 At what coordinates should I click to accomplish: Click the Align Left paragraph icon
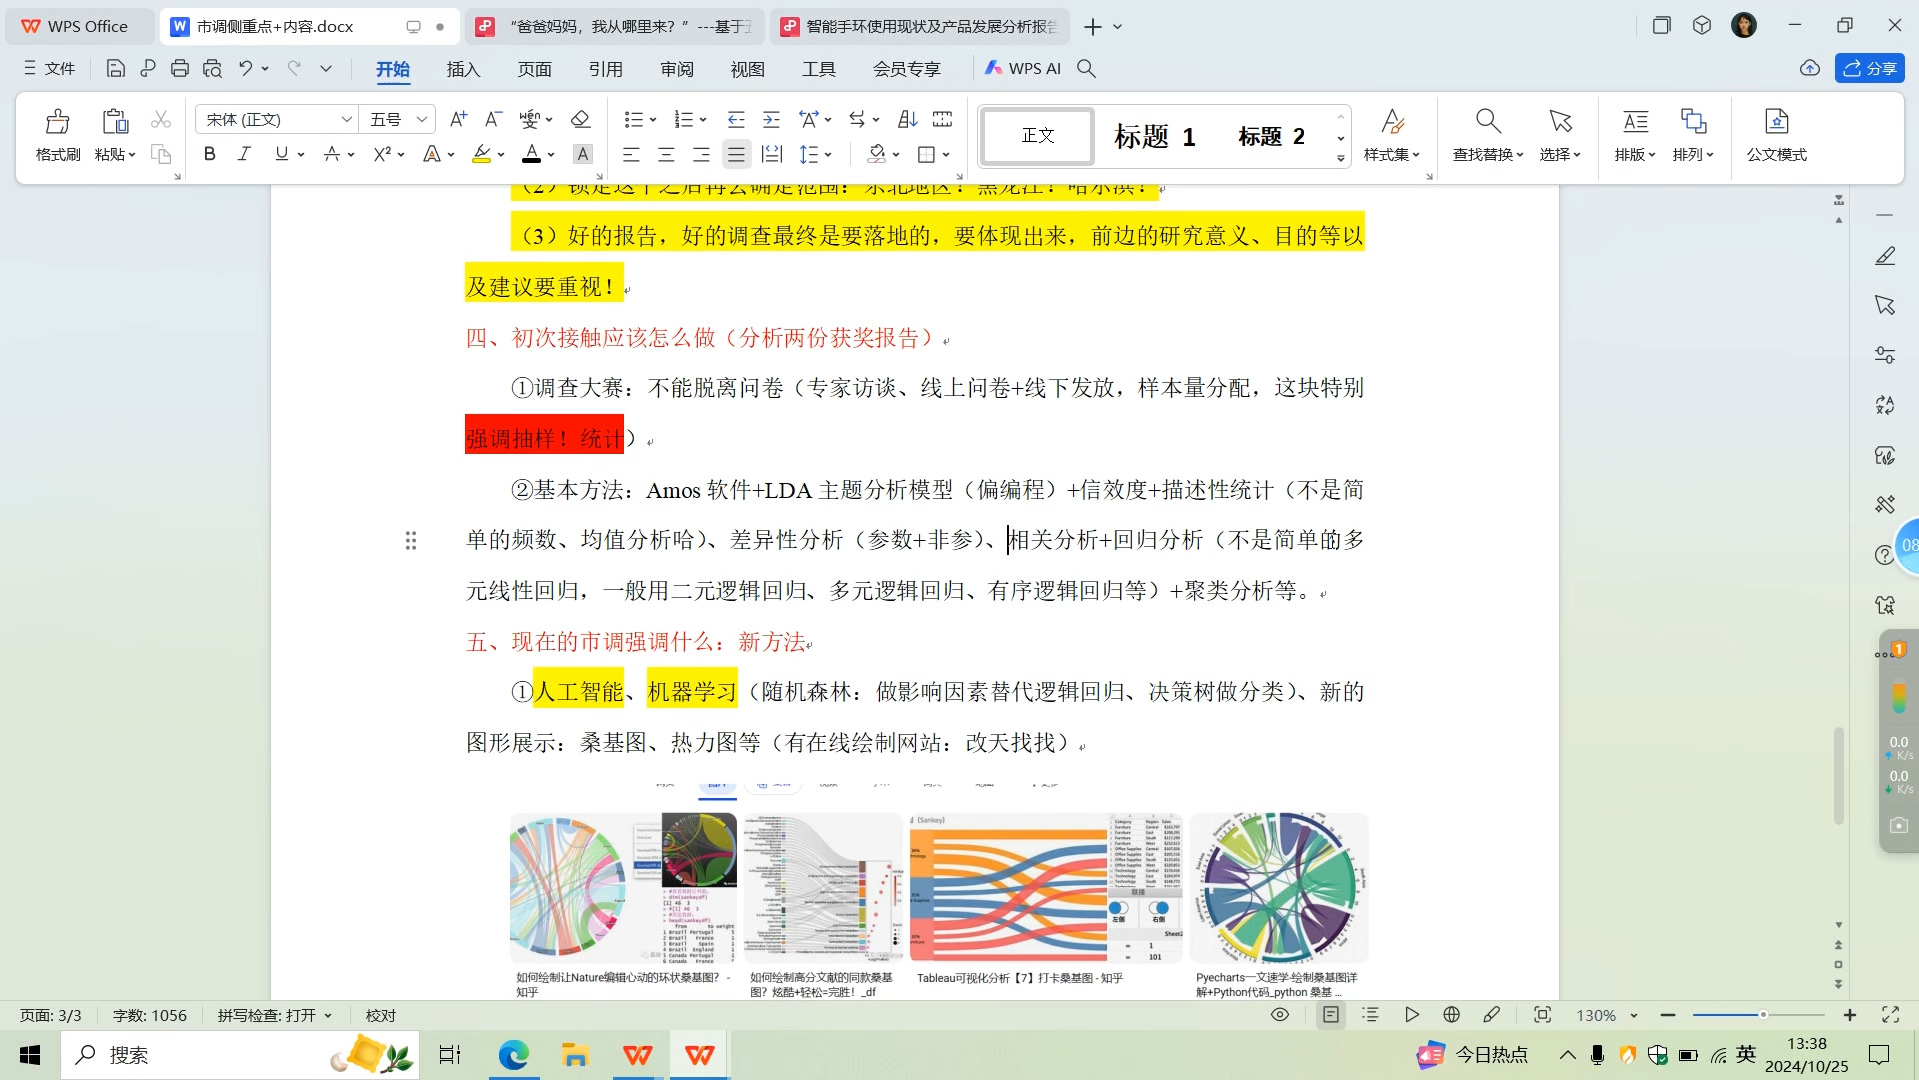[x=631, y=154]
